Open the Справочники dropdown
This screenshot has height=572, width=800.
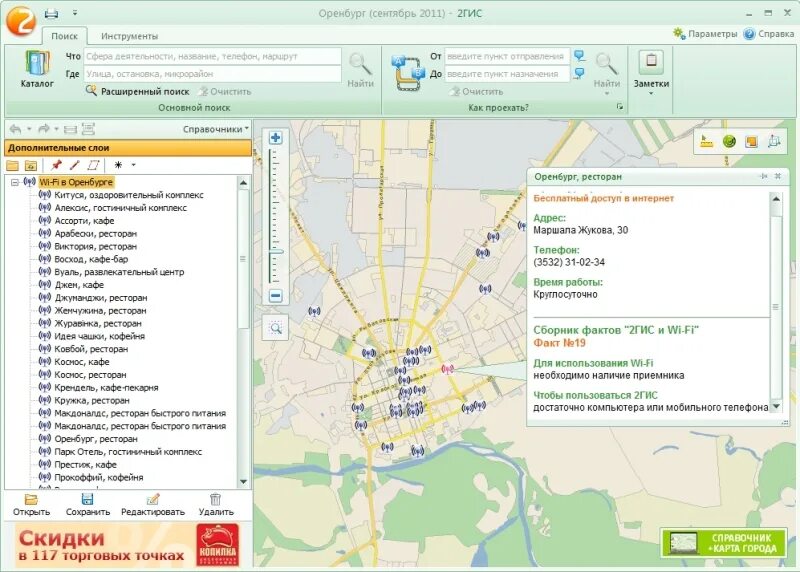tap(216, 129)
